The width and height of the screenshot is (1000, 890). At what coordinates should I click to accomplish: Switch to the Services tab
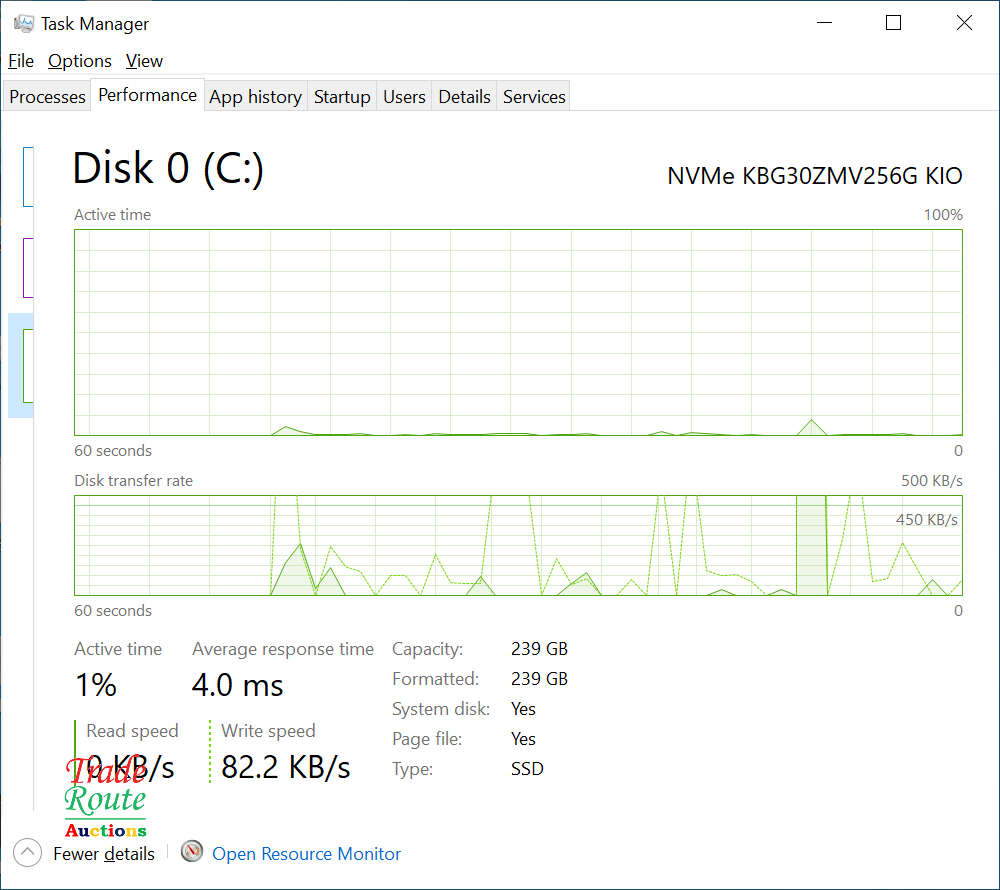coord(533,96)
